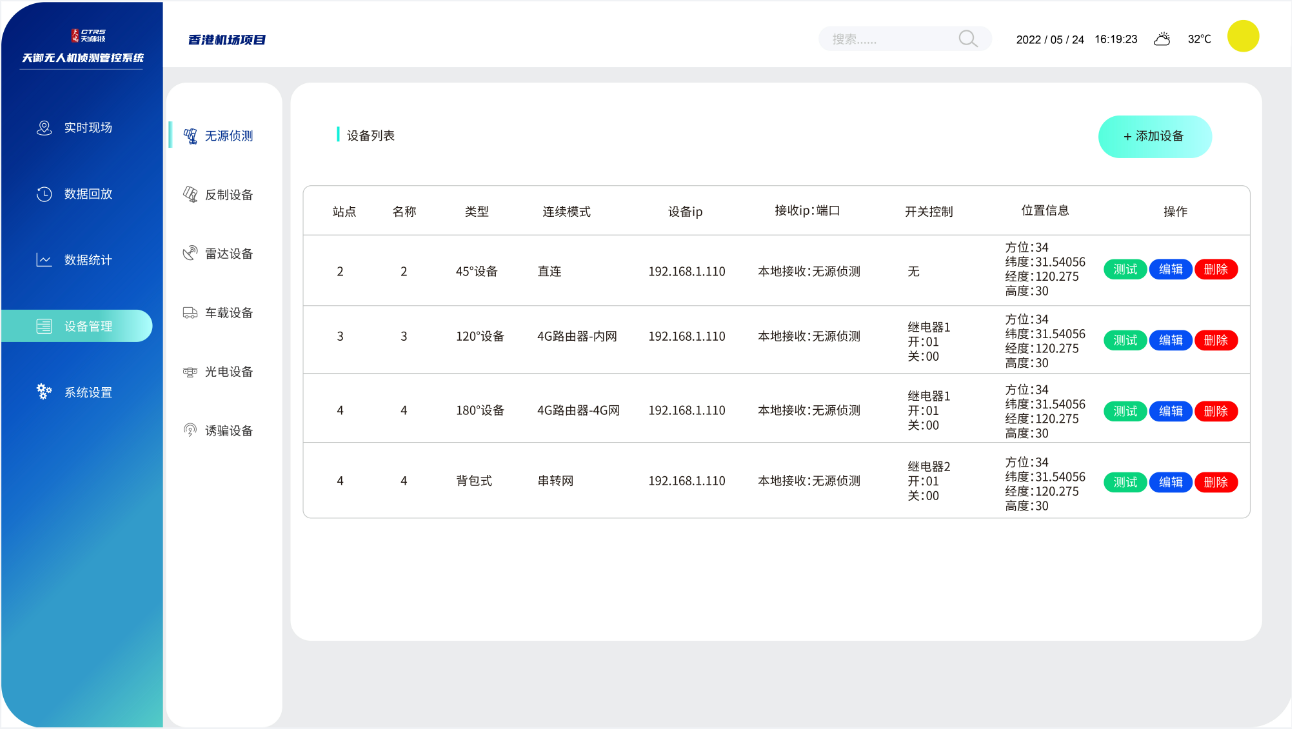Click the 添加设备 button
1292x729 pixels.
tap(1155, 137)
